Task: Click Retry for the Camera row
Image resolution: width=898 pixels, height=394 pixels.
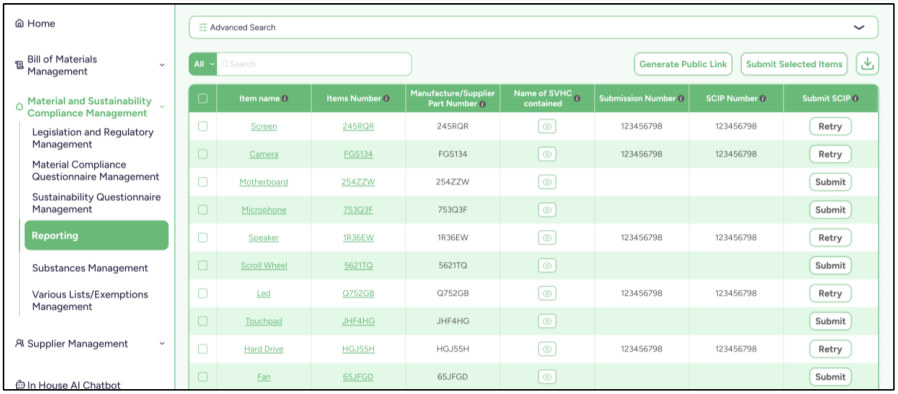Action: pos(830,154)
